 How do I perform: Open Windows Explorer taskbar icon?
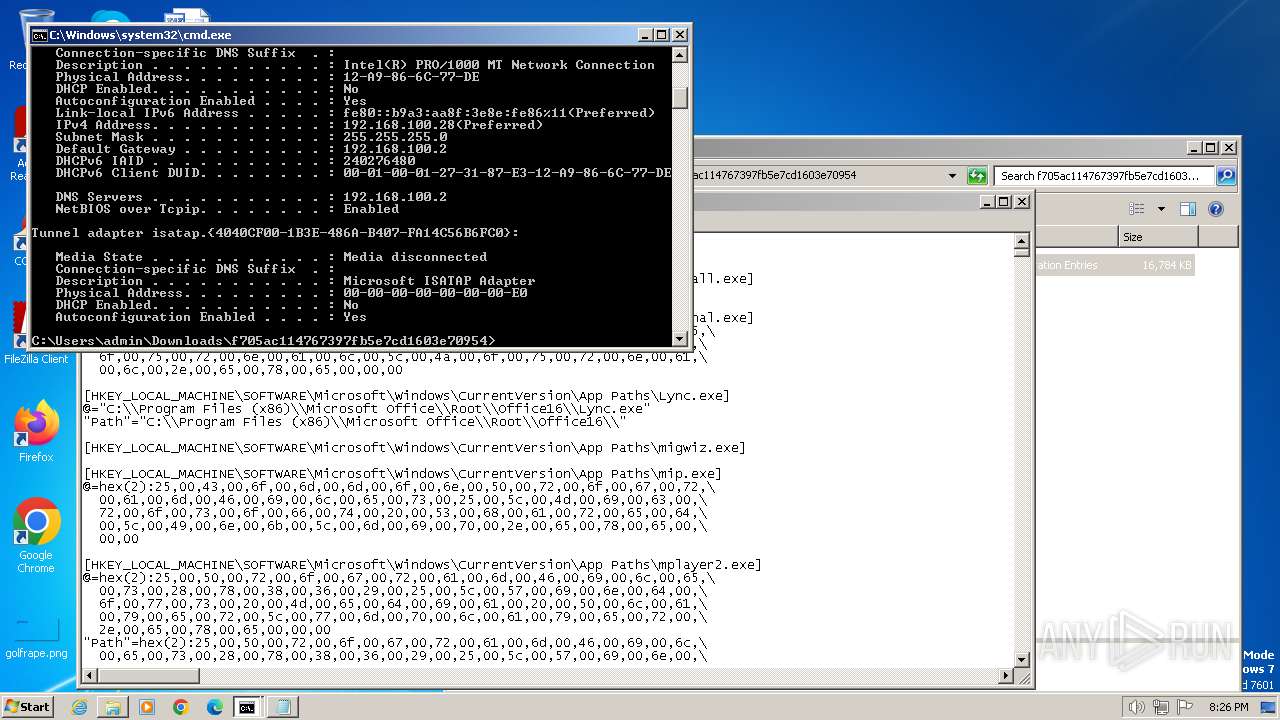coord(113,707)
